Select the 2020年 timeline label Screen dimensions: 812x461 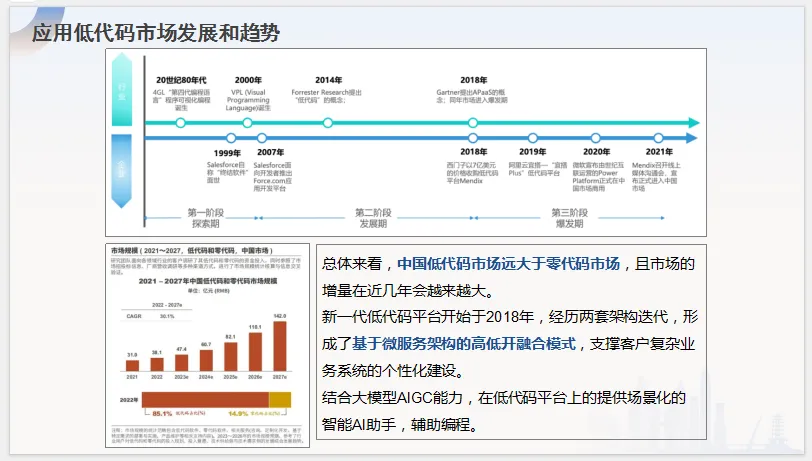pos(596,152)
